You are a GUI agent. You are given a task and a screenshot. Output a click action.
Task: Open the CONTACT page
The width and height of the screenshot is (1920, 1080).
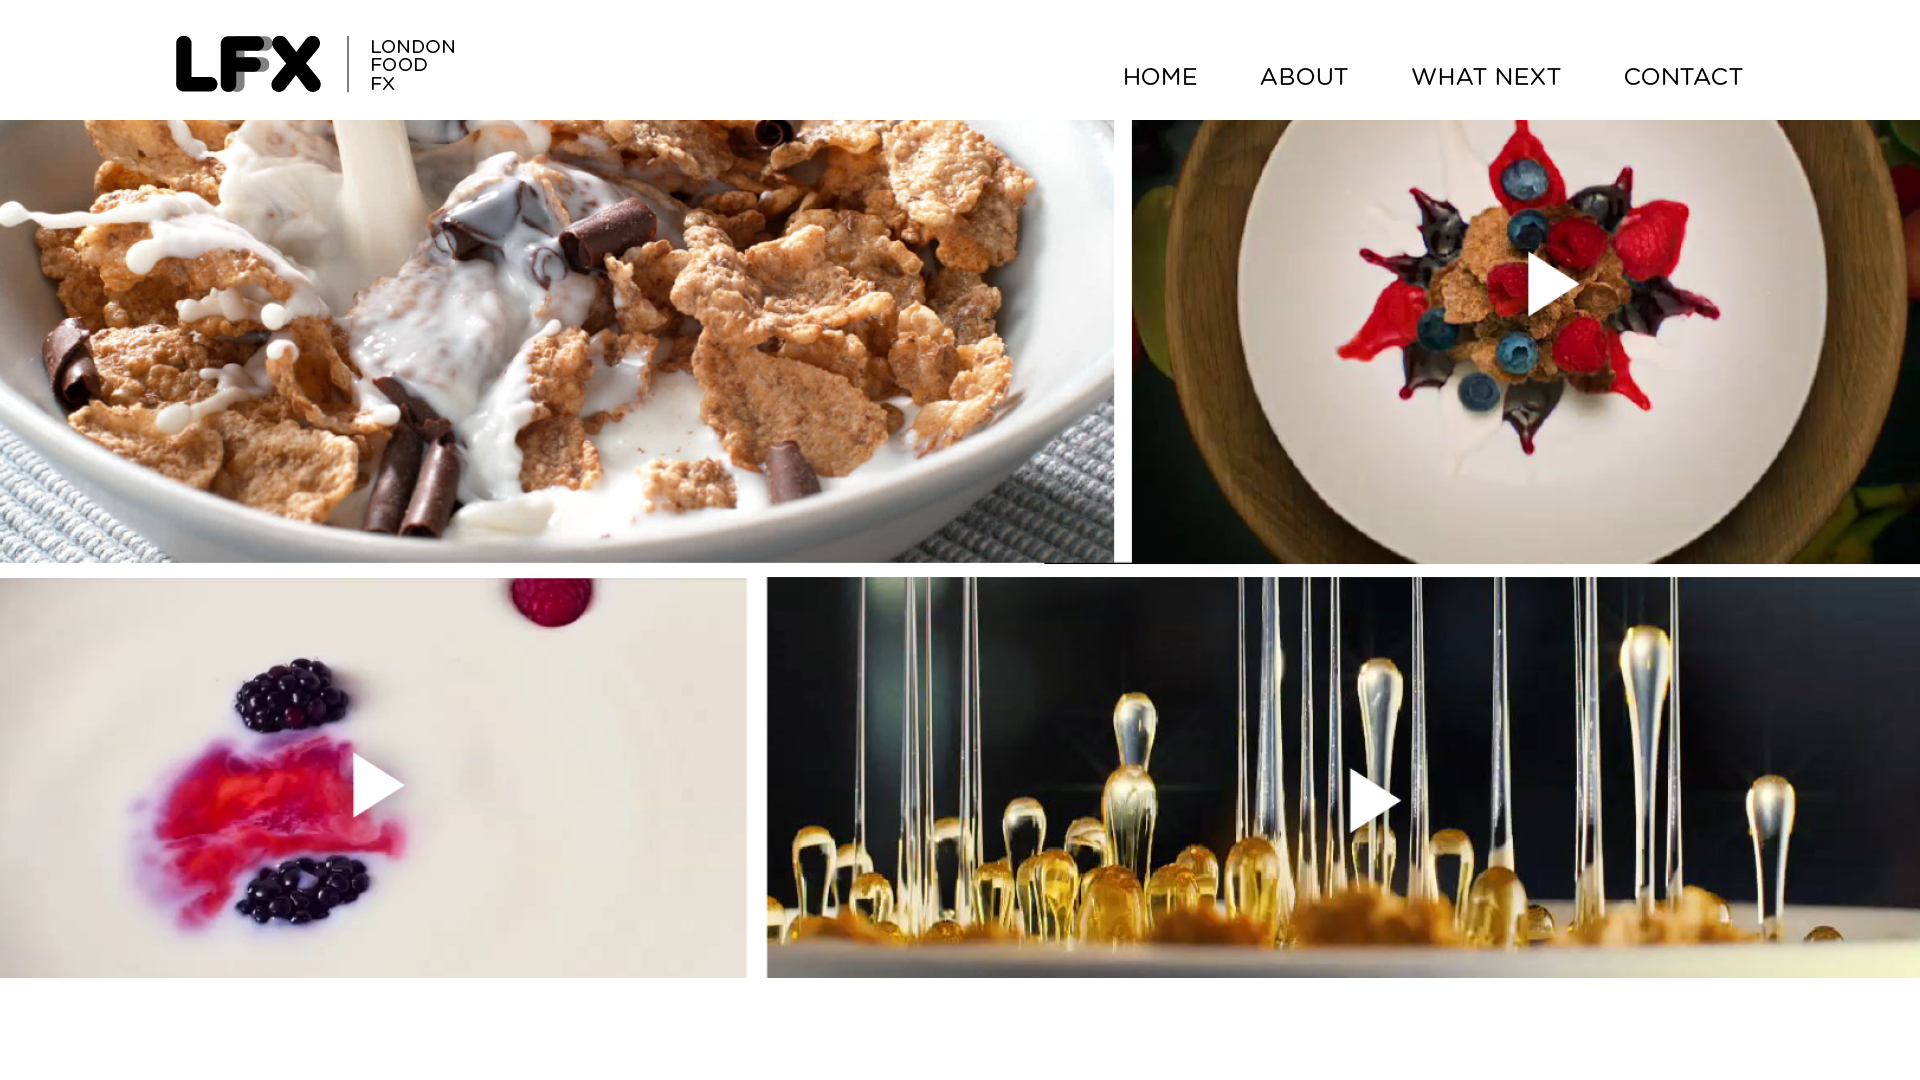click(x=1682, y=76)
